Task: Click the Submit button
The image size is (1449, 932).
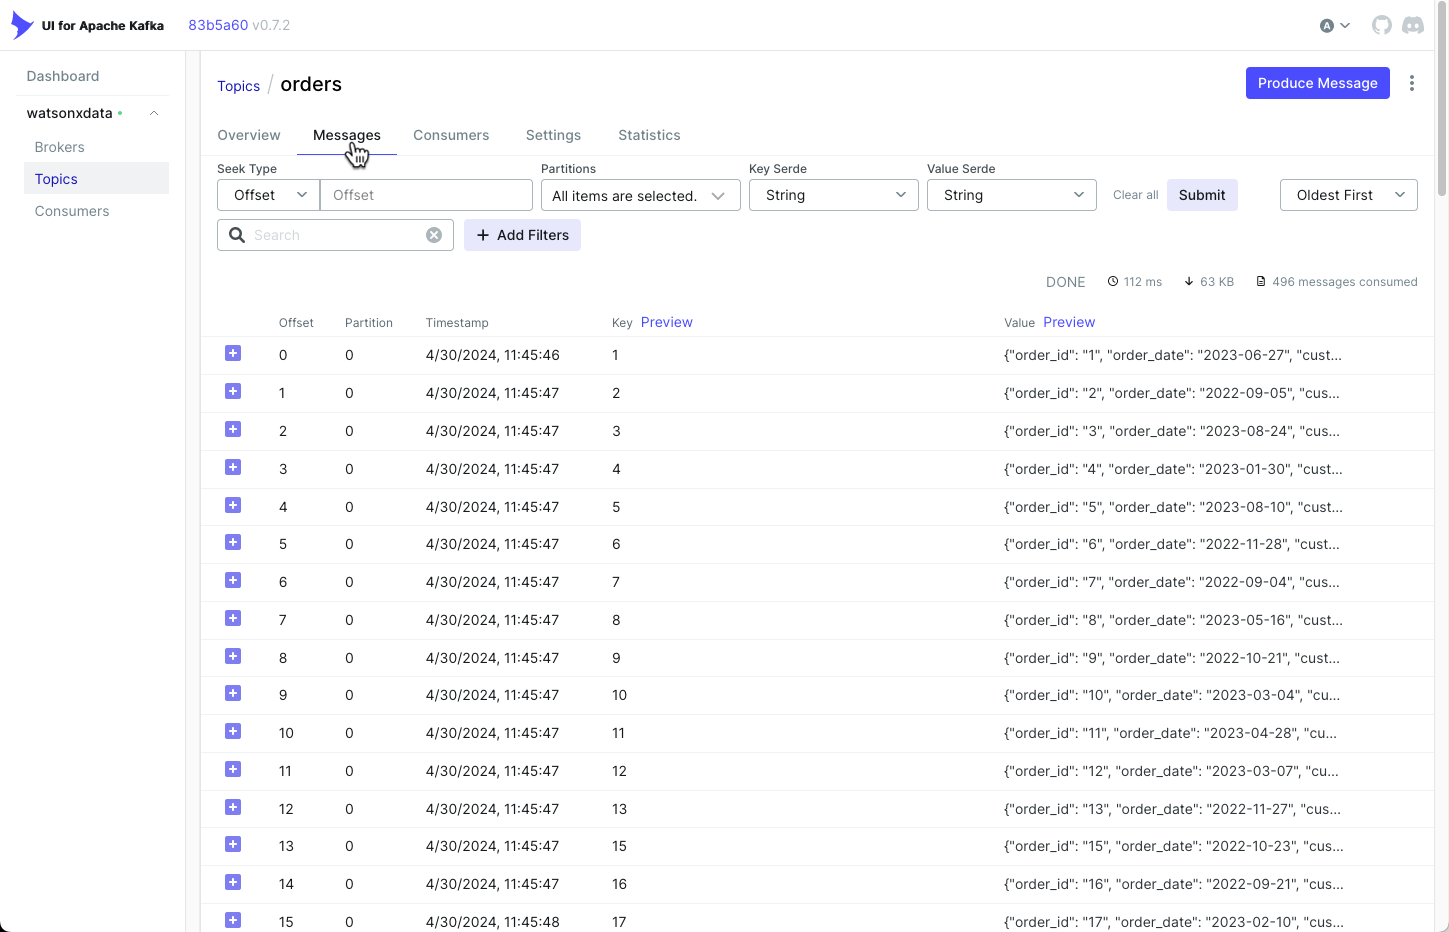Action: (x=1202, y=195)
